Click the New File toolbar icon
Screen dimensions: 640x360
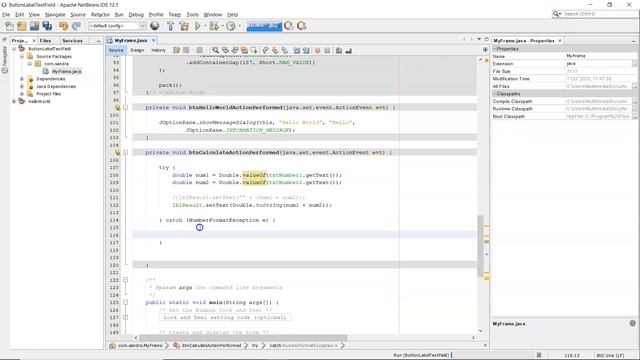pos(9,26)
